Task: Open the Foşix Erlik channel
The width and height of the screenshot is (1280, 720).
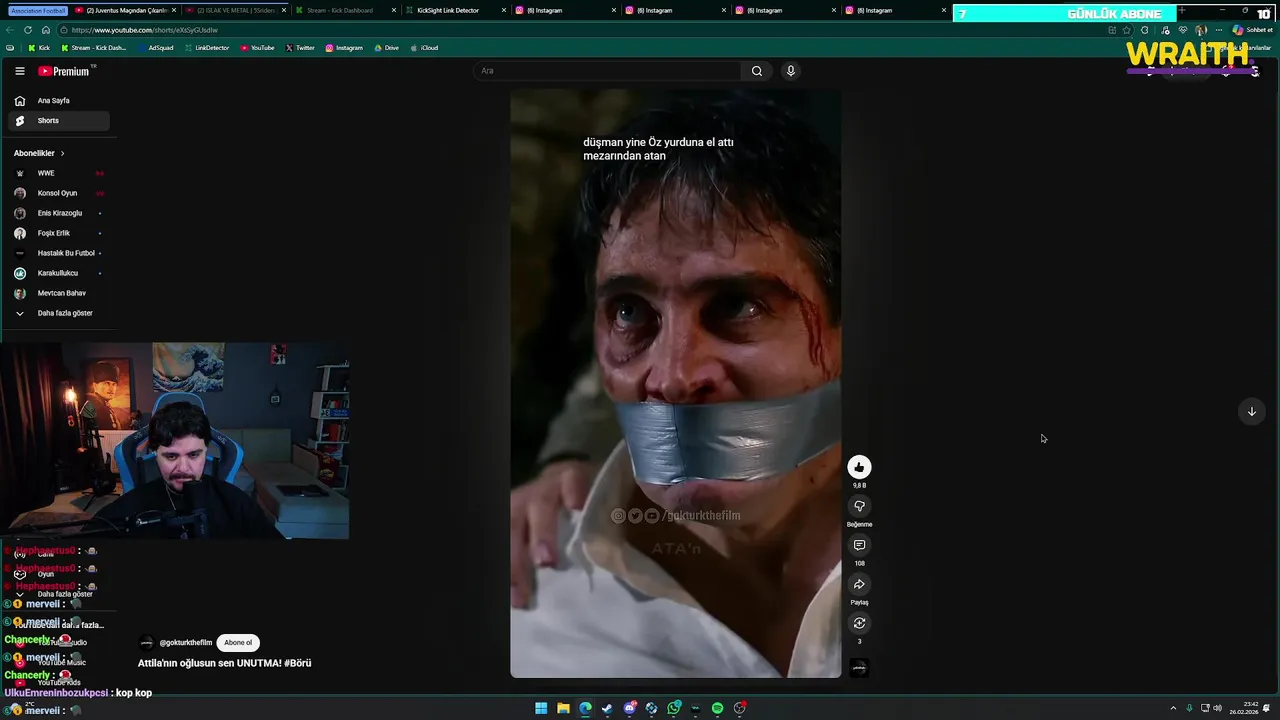Action: [x=59, y=233]
